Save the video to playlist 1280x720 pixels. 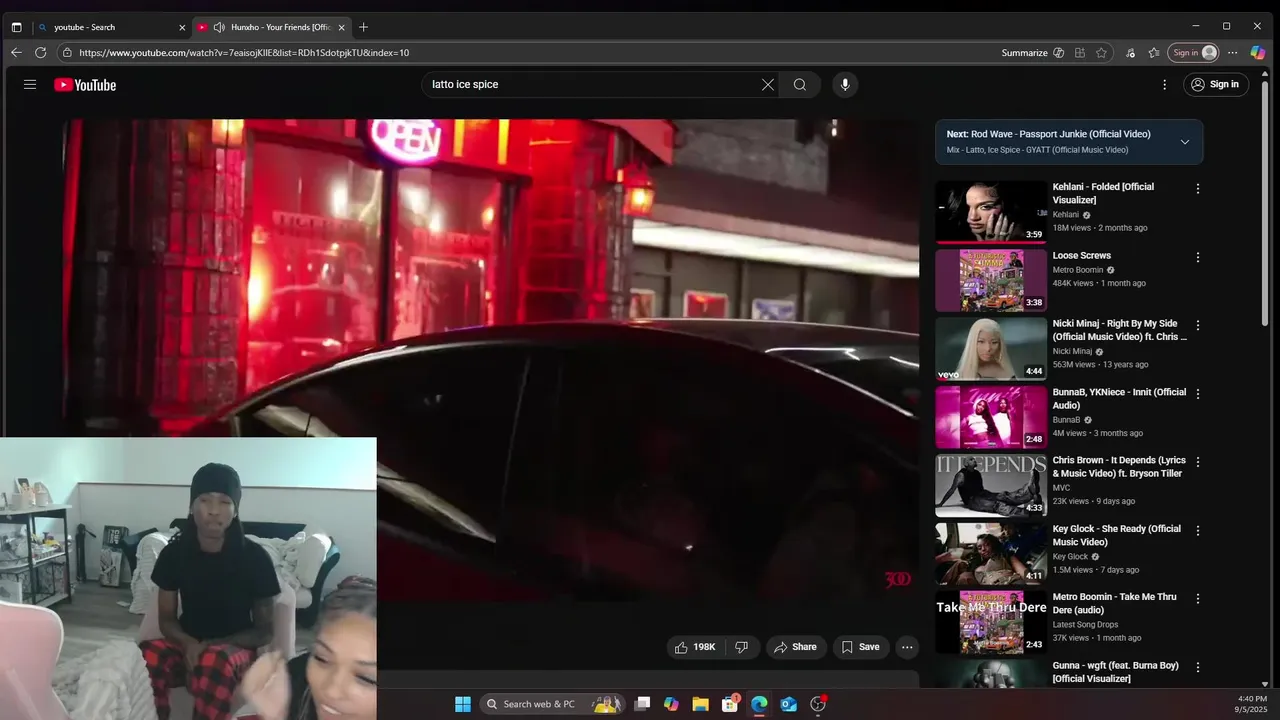point(860,647)
